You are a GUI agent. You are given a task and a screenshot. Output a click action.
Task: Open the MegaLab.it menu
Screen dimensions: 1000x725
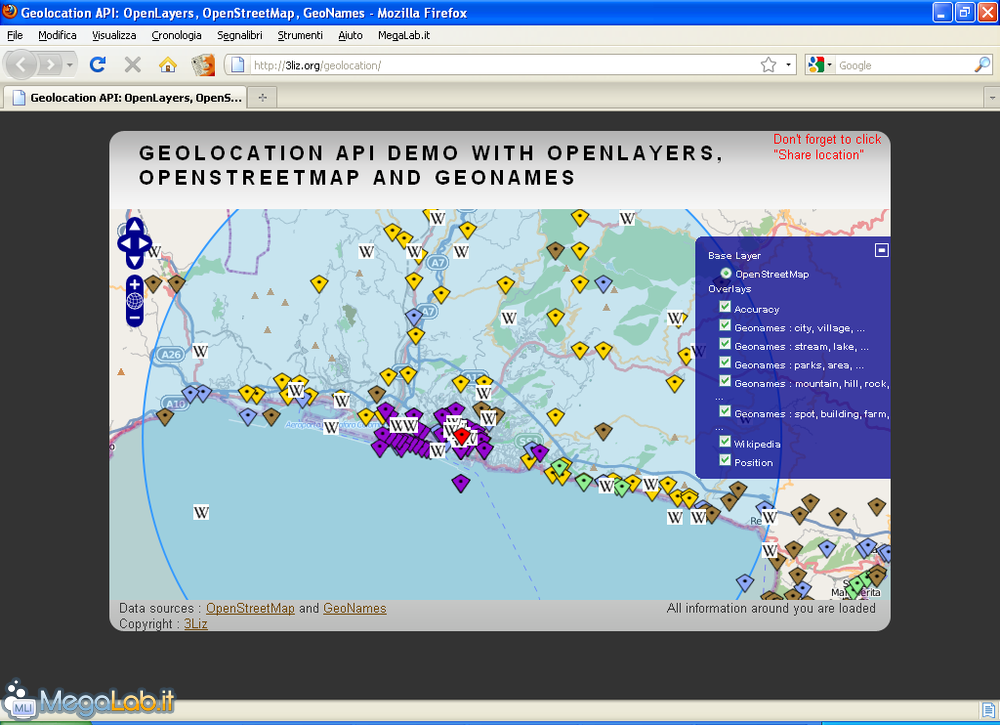404,35
